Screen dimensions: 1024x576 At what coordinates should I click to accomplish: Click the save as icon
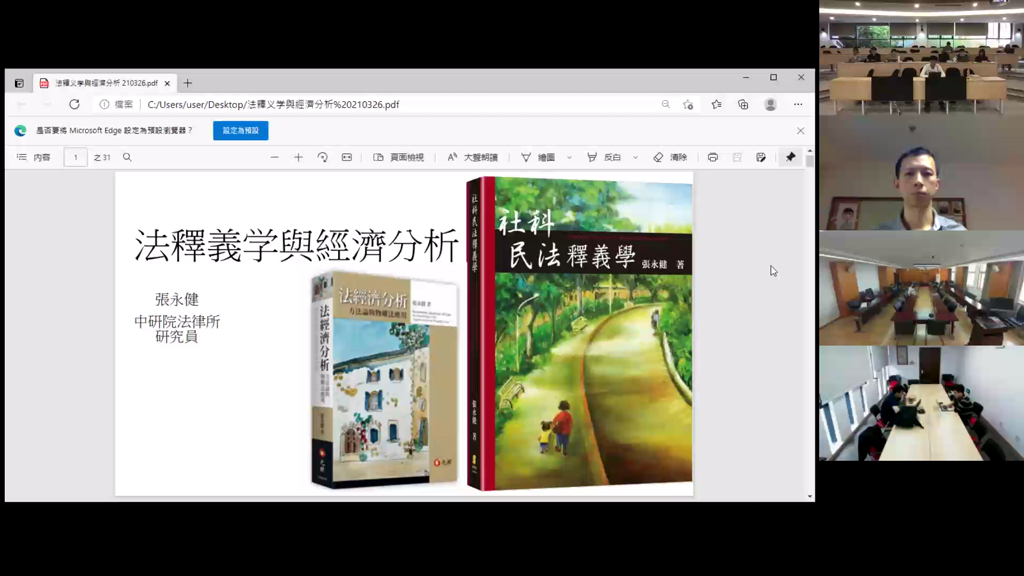tap(761, 157)
